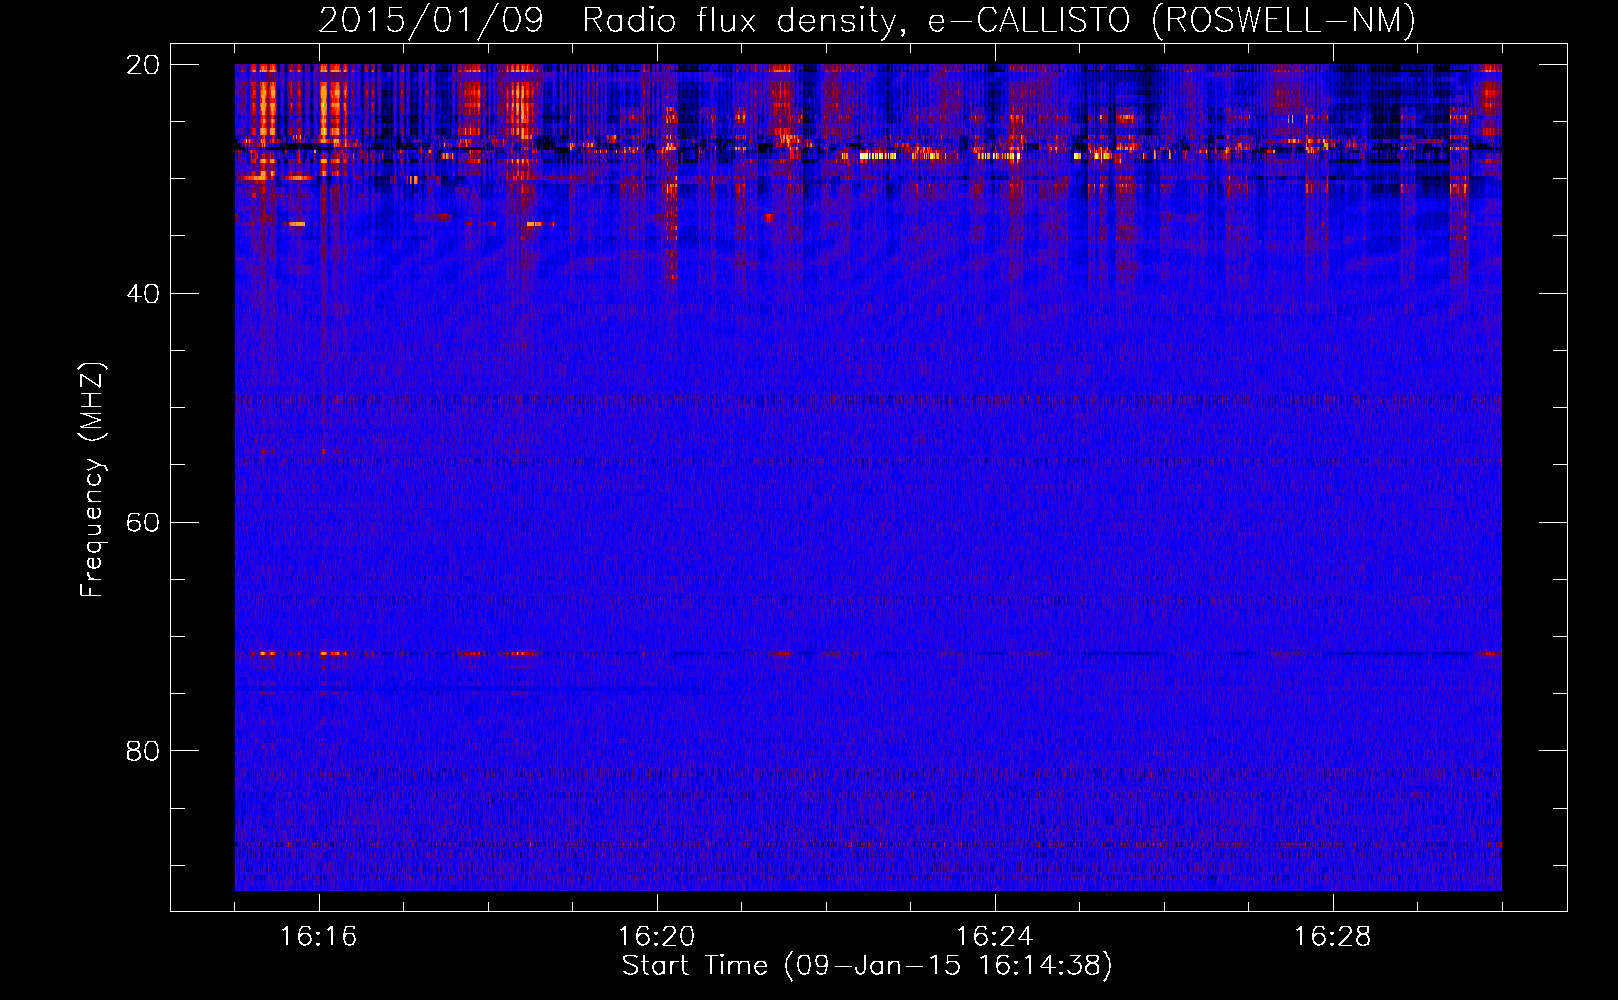Click the small orange dash near 34 MHz at 16:16
Viewport: 1618px width, 1000px height.
(297, 224)
